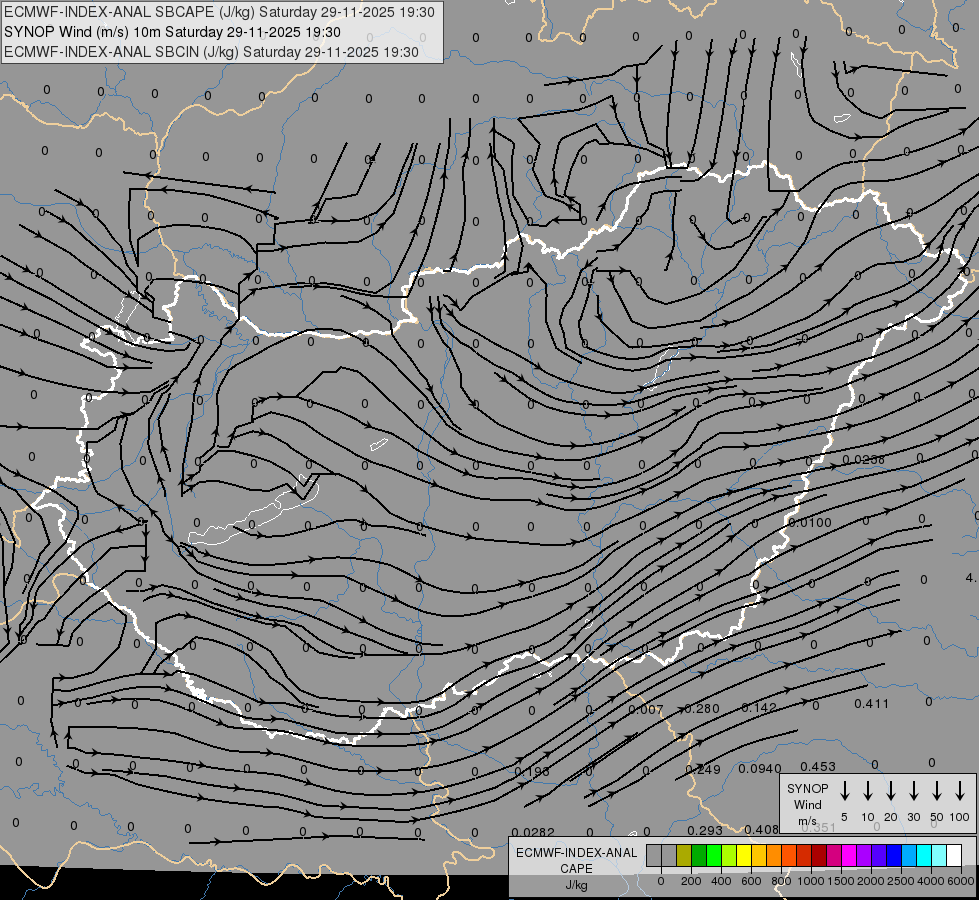Pick the amber gold CAPE swatch

759,855
